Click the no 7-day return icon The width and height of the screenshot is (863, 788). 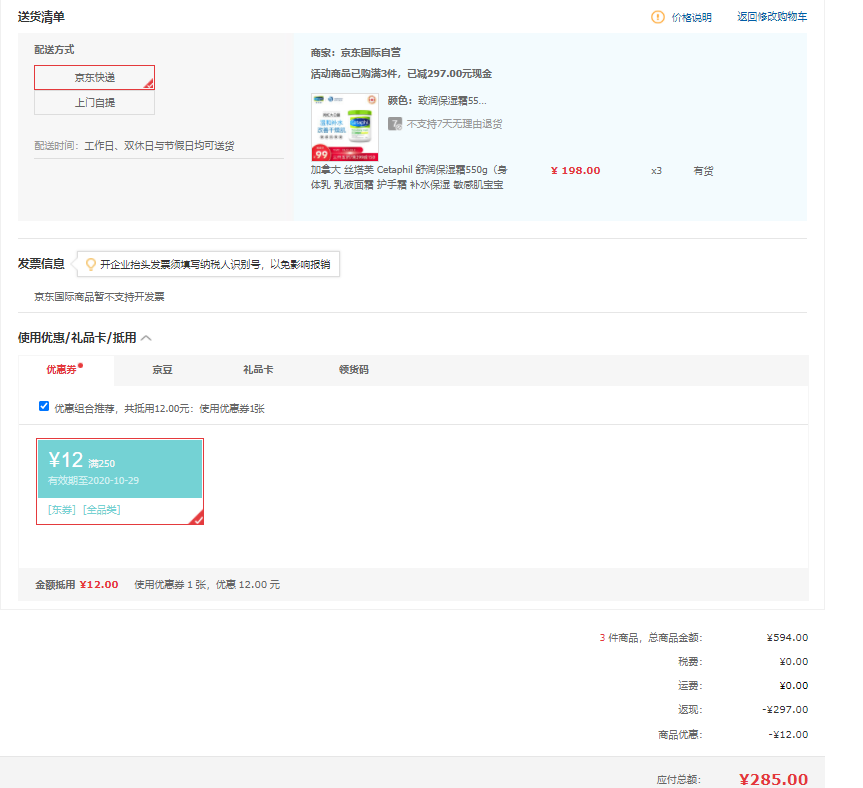point(395,124)
